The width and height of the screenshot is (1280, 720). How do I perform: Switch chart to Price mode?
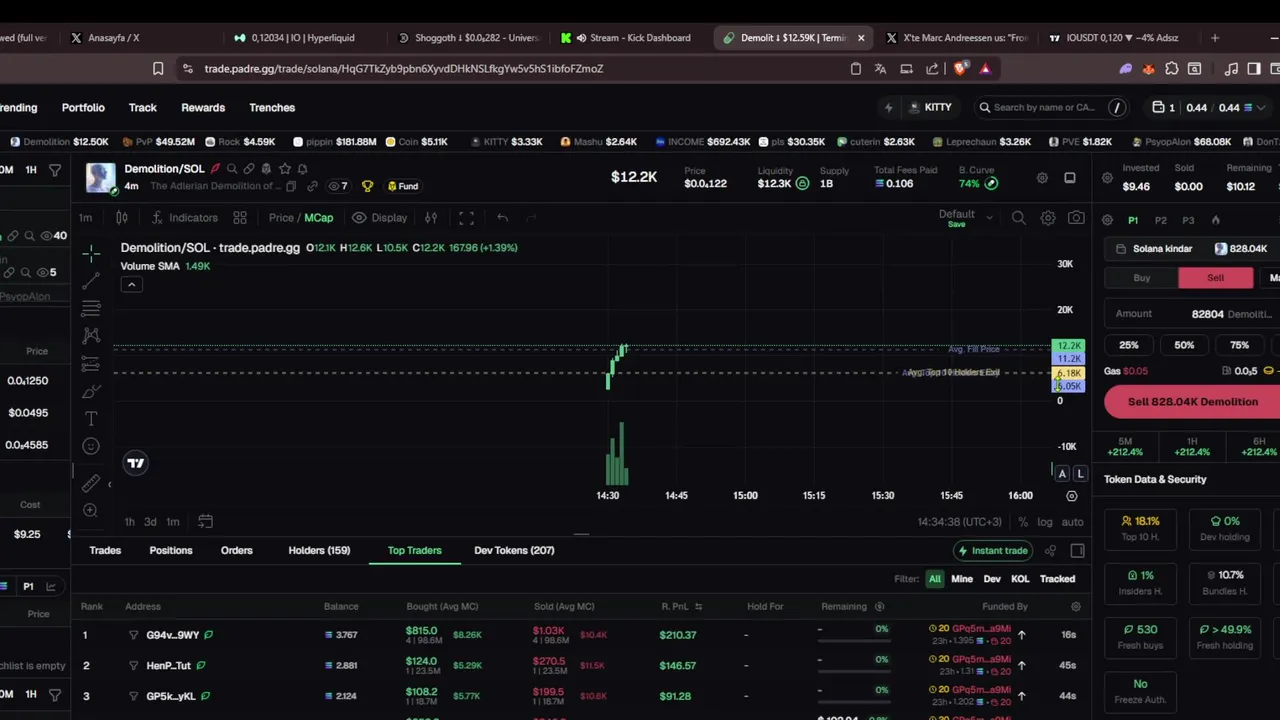pyautogui.click(x=281, y=217)
